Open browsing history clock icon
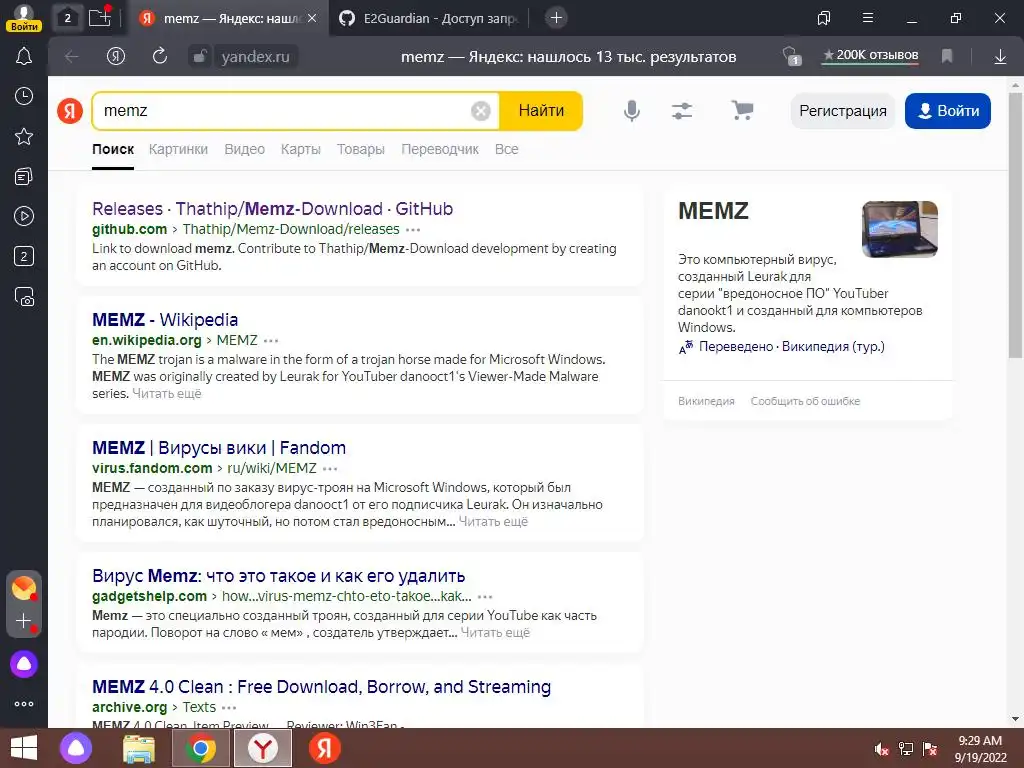 (x=24, y=96)
